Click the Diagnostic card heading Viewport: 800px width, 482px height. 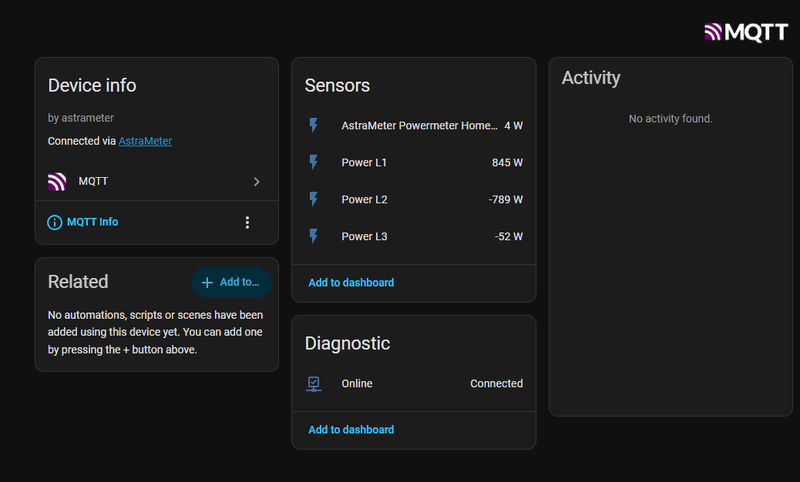pyautogui.click(x=347, y=344)
